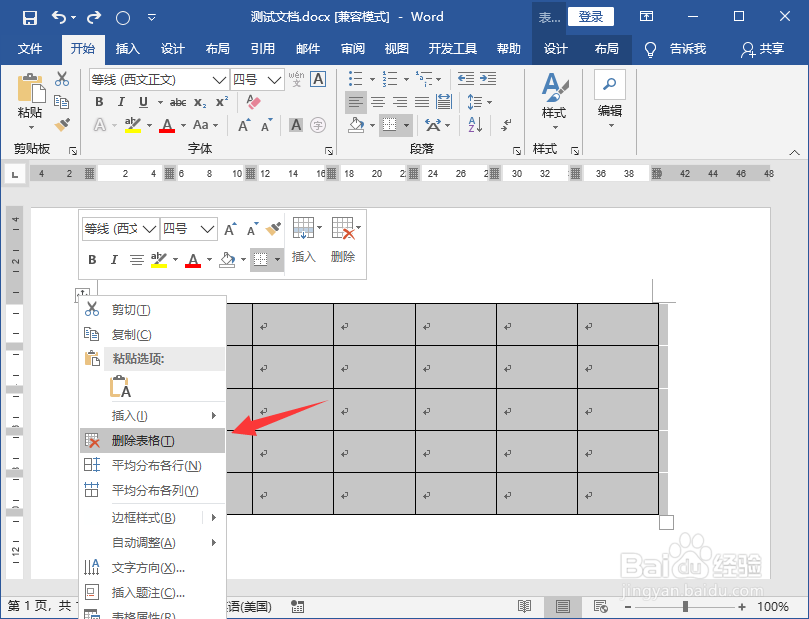This screenshot has width=809, height=619.
Task: Toggle italic in the ribbon
Action: (121, 102)
